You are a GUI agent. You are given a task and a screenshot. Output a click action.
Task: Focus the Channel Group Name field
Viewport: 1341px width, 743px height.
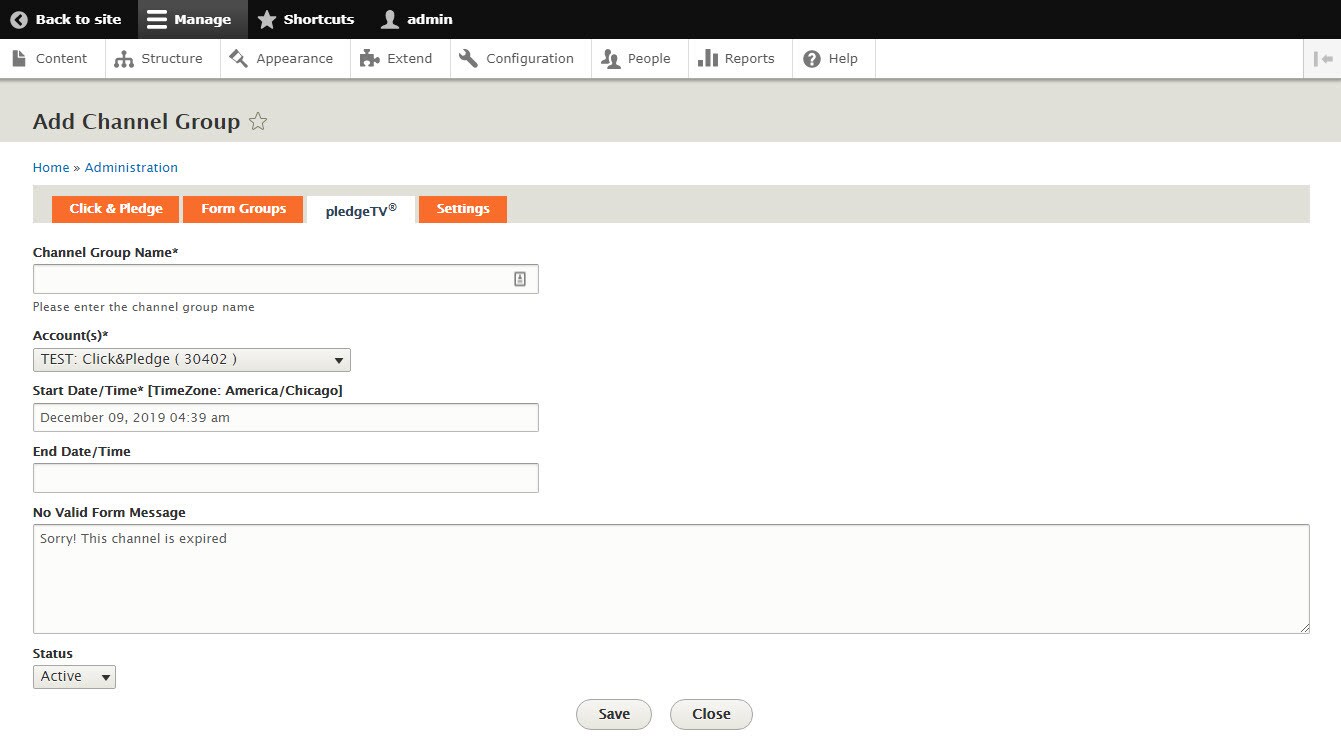pyautogui.click(x=286, y=279)
